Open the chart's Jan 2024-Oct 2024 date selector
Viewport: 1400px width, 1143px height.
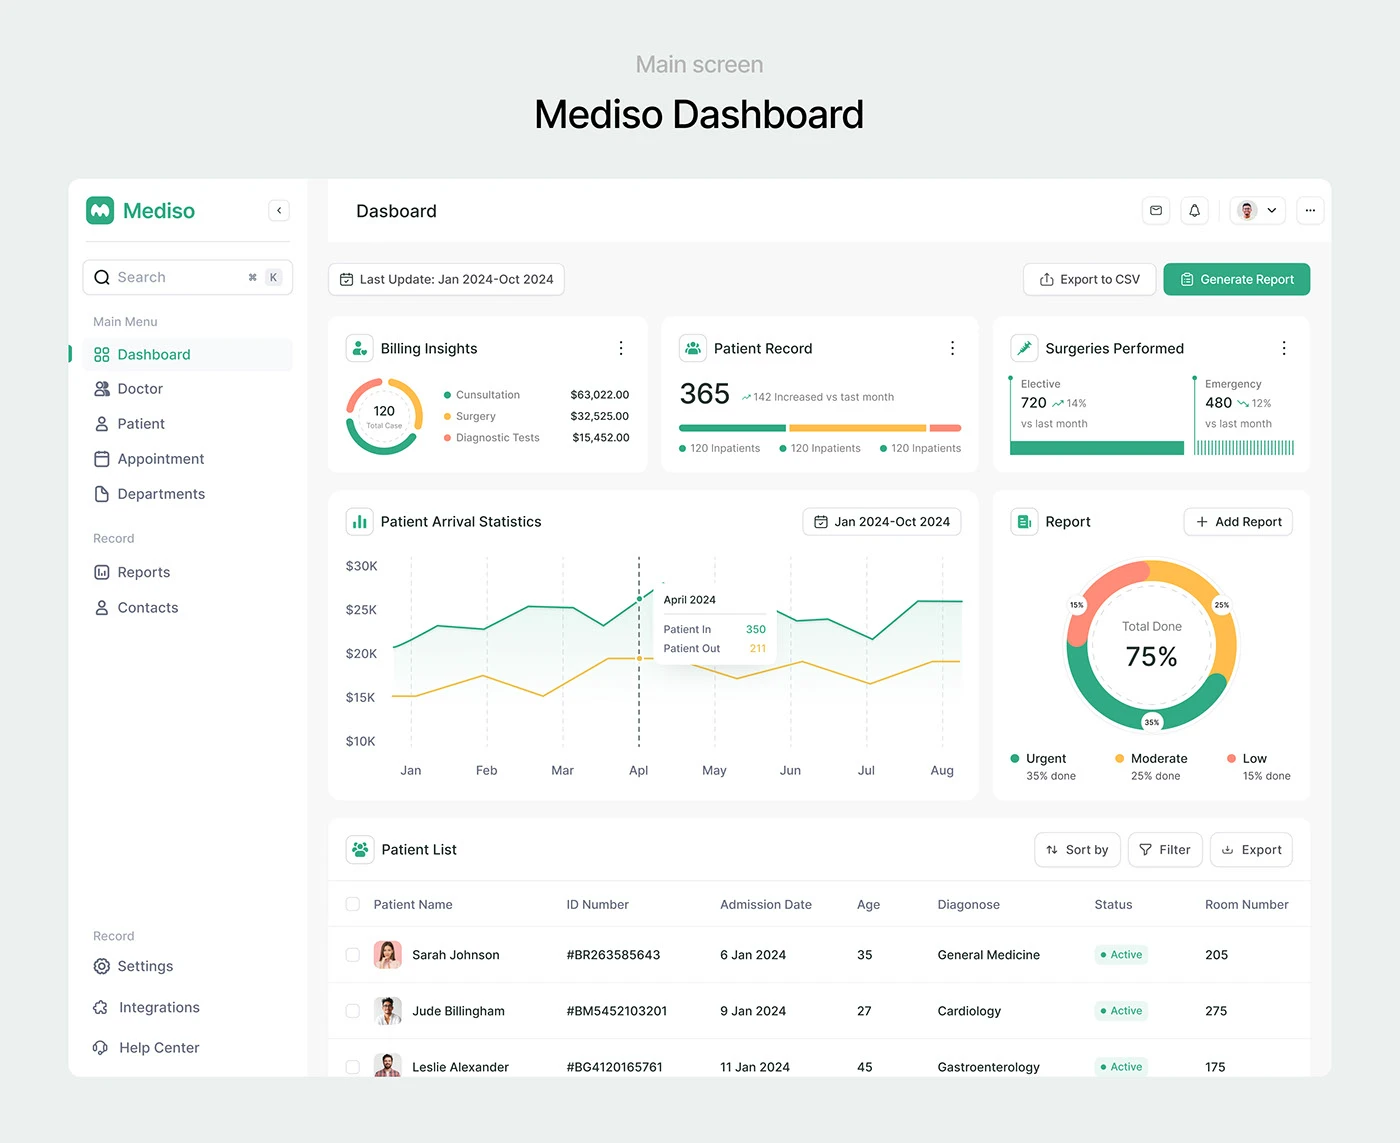coord(882,522)
